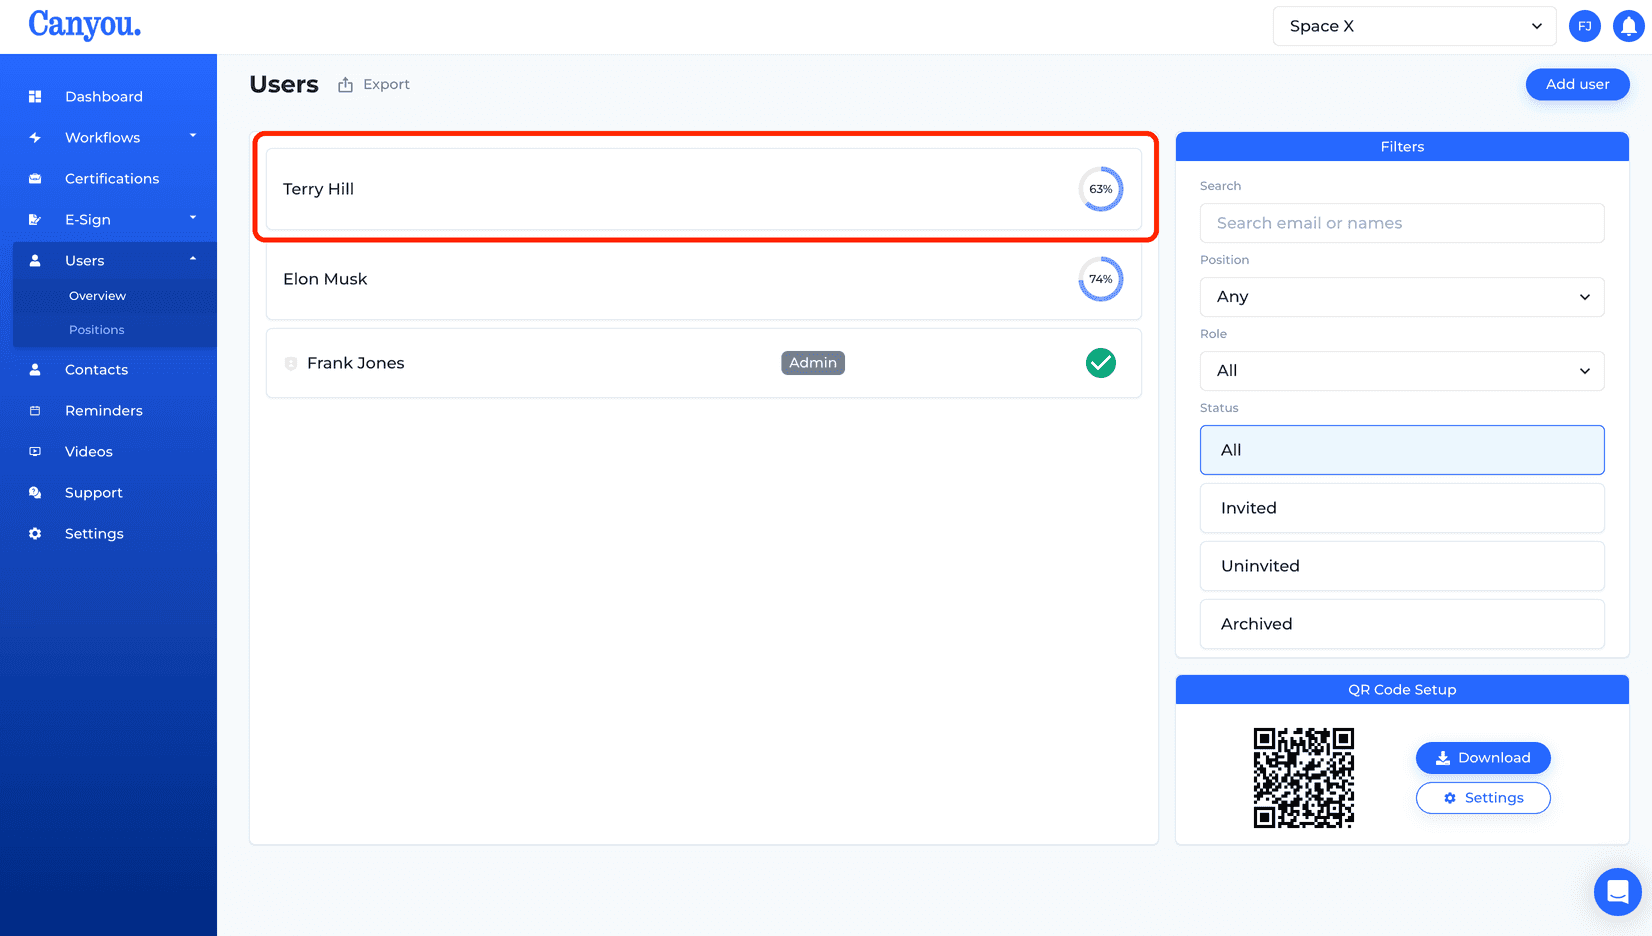This screenshot has width=1652, height=936.
Task: Open Settings in sidebar menu
Action: (x=94, y=534)
